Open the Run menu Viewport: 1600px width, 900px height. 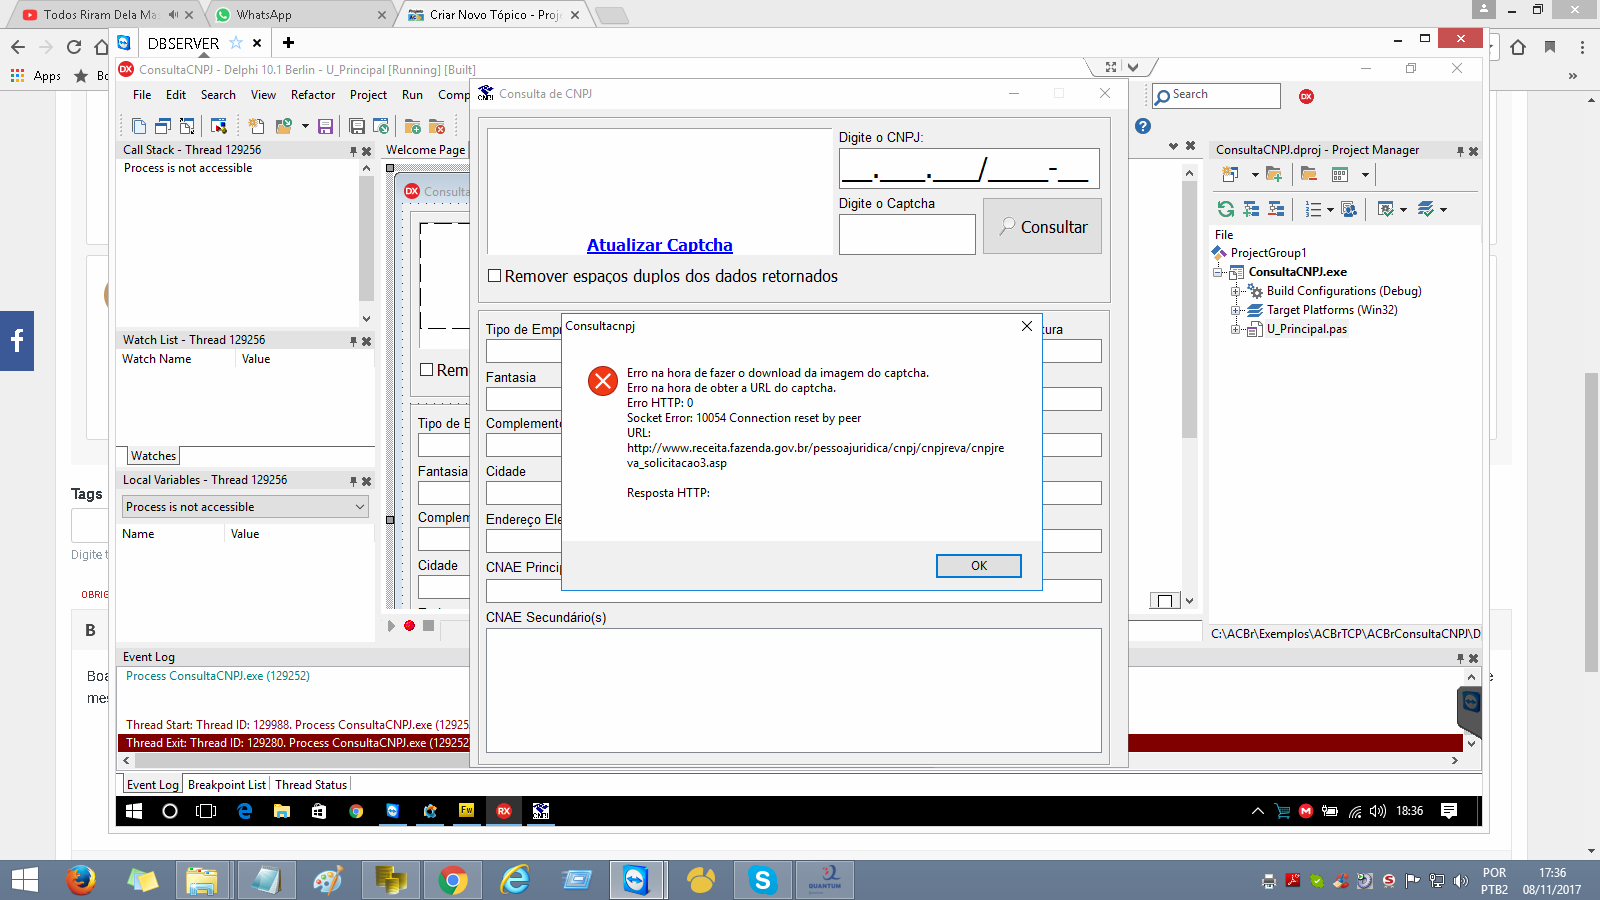click(412, 95)
